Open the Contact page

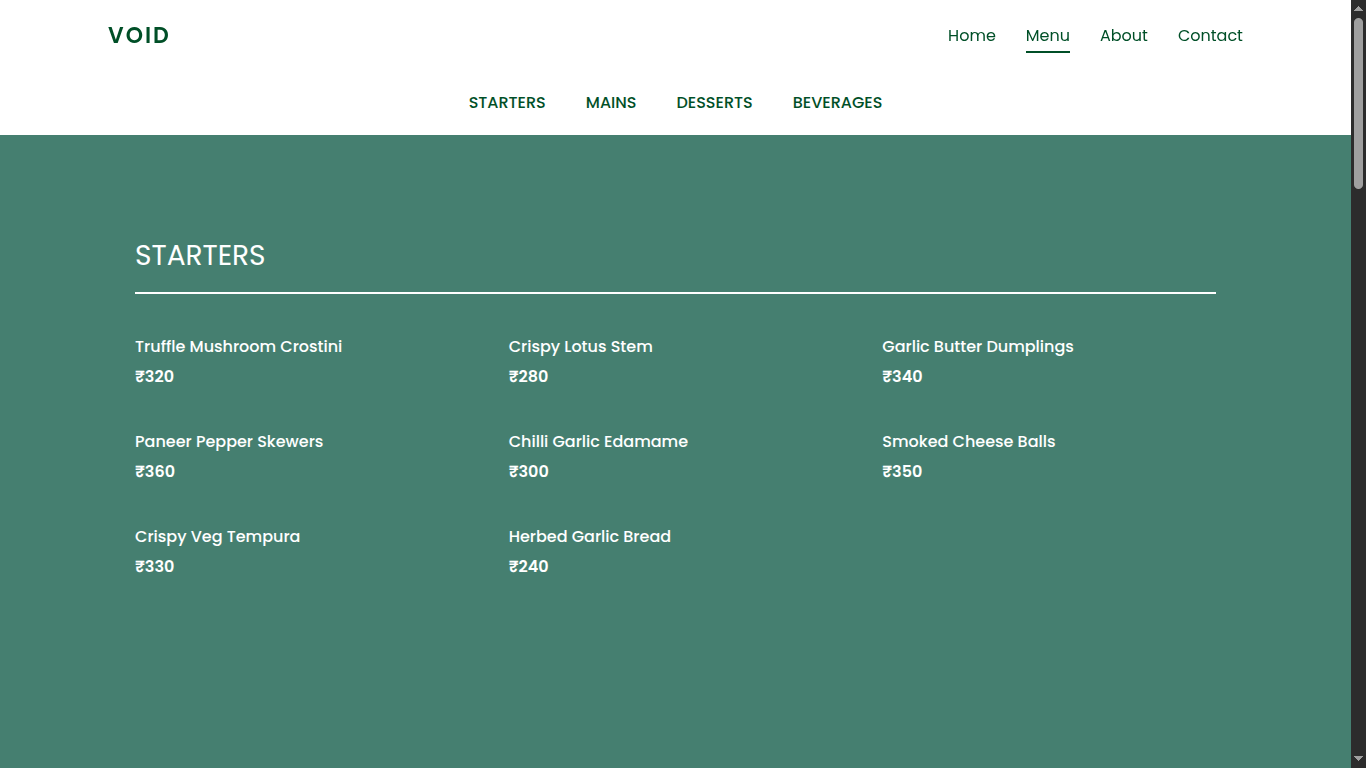pyautogui.click(x=1209, y=36)
